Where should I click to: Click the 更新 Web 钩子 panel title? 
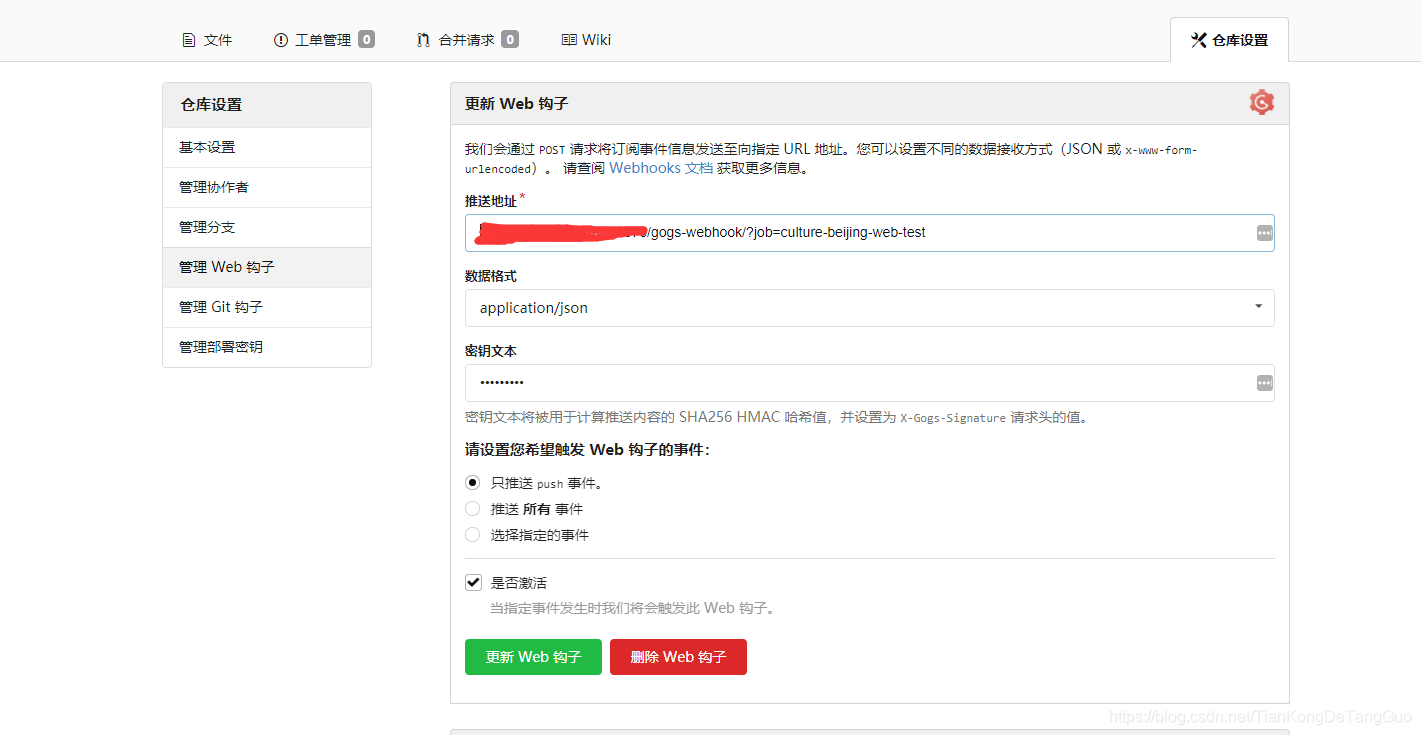(x=517, y=104)
